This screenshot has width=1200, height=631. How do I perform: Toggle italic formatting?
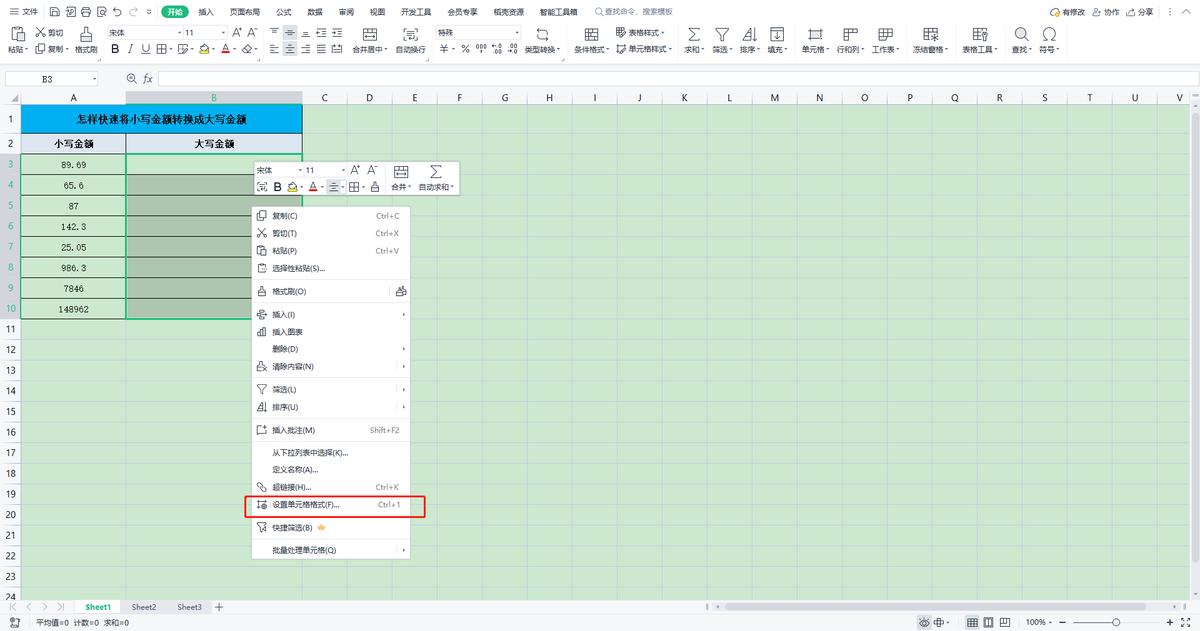[130, 48]
